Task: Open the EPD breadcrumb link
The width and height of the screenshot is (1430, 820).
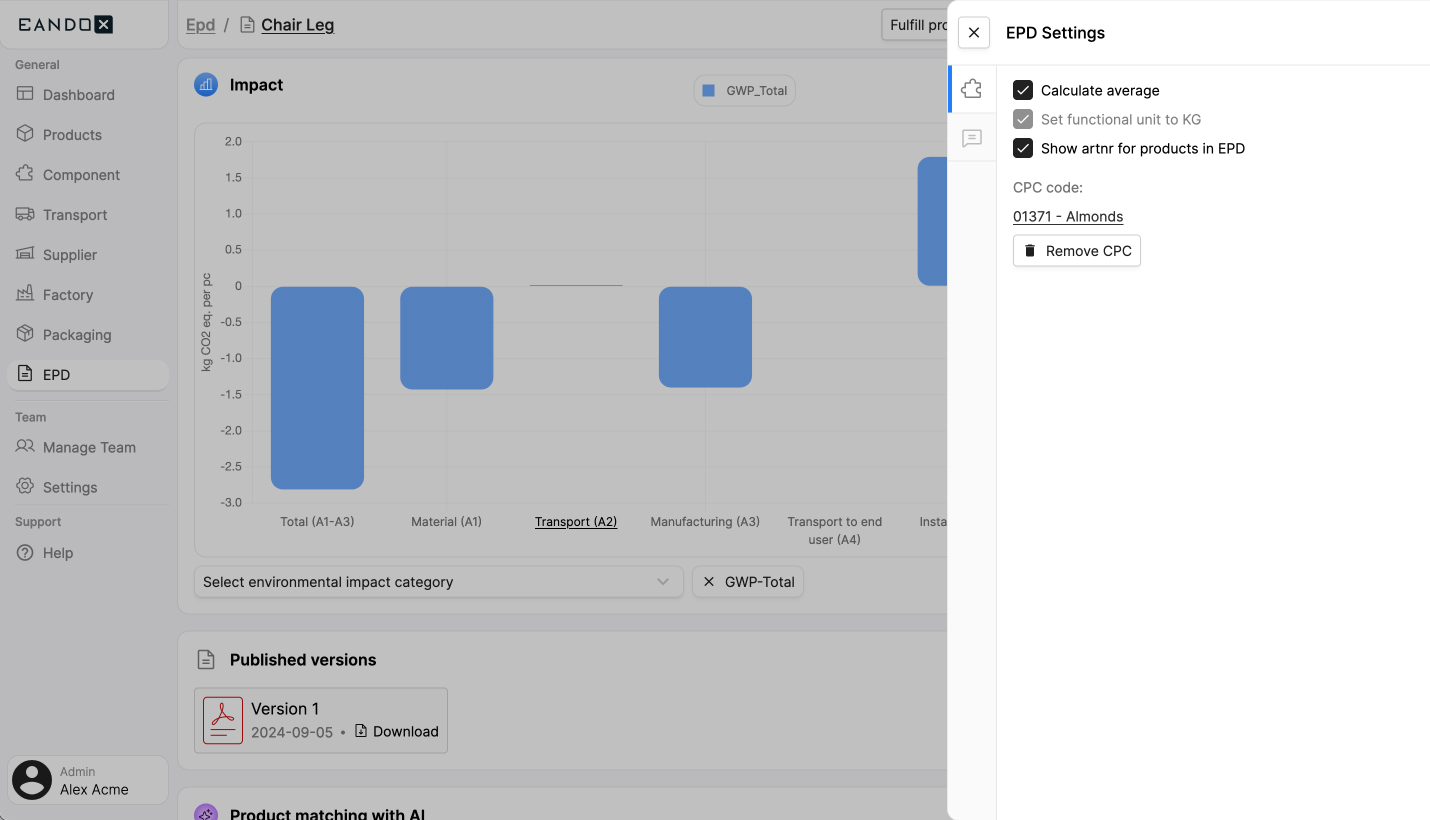Action: point(200,24)
